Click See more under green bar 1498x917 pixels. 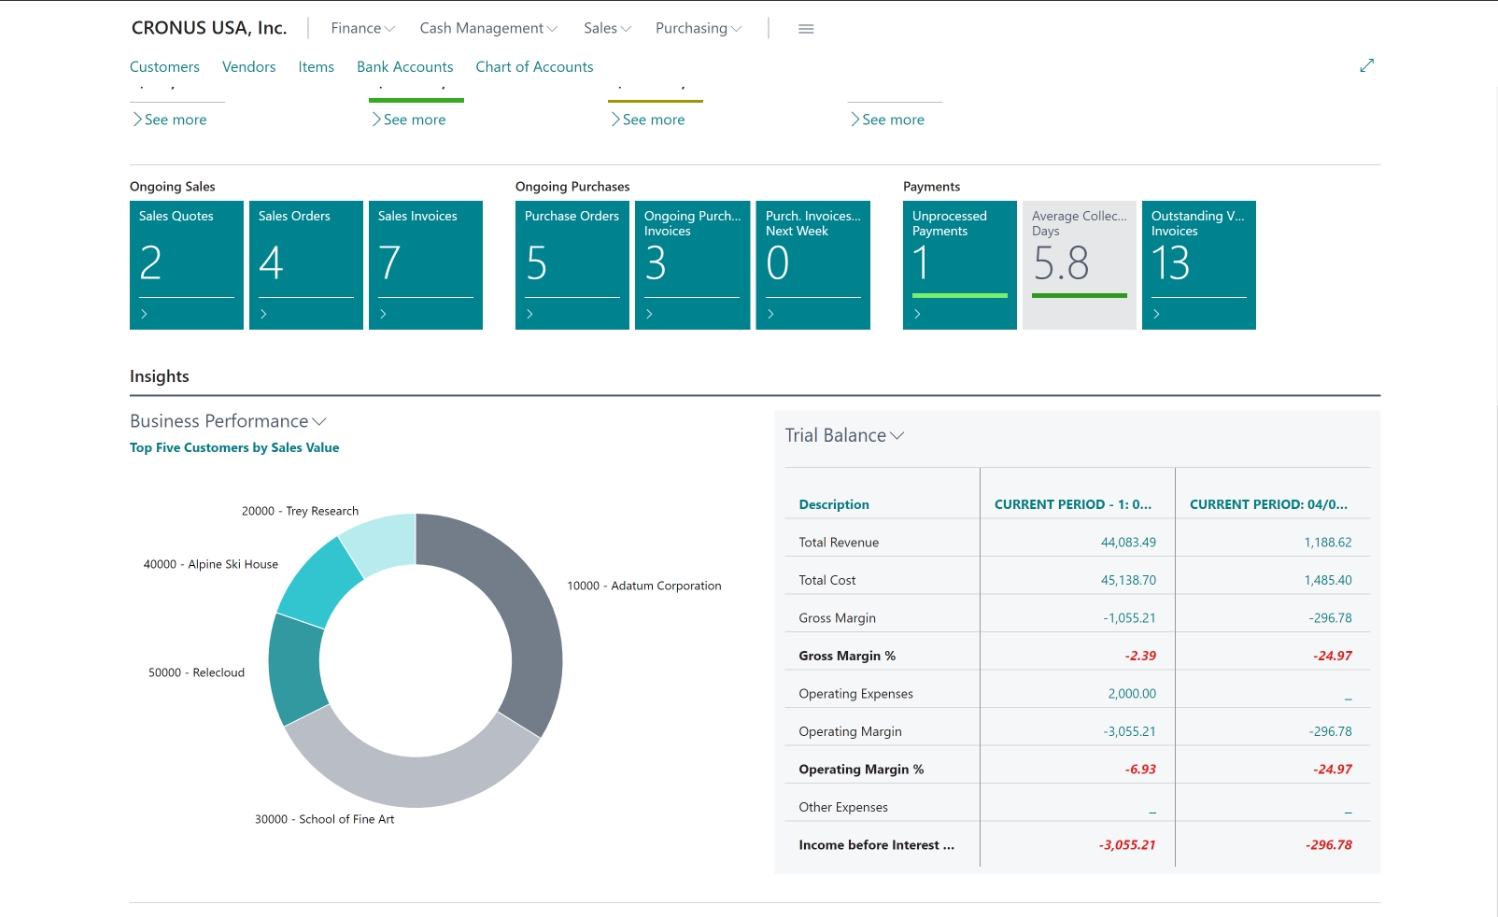(409, 119)
